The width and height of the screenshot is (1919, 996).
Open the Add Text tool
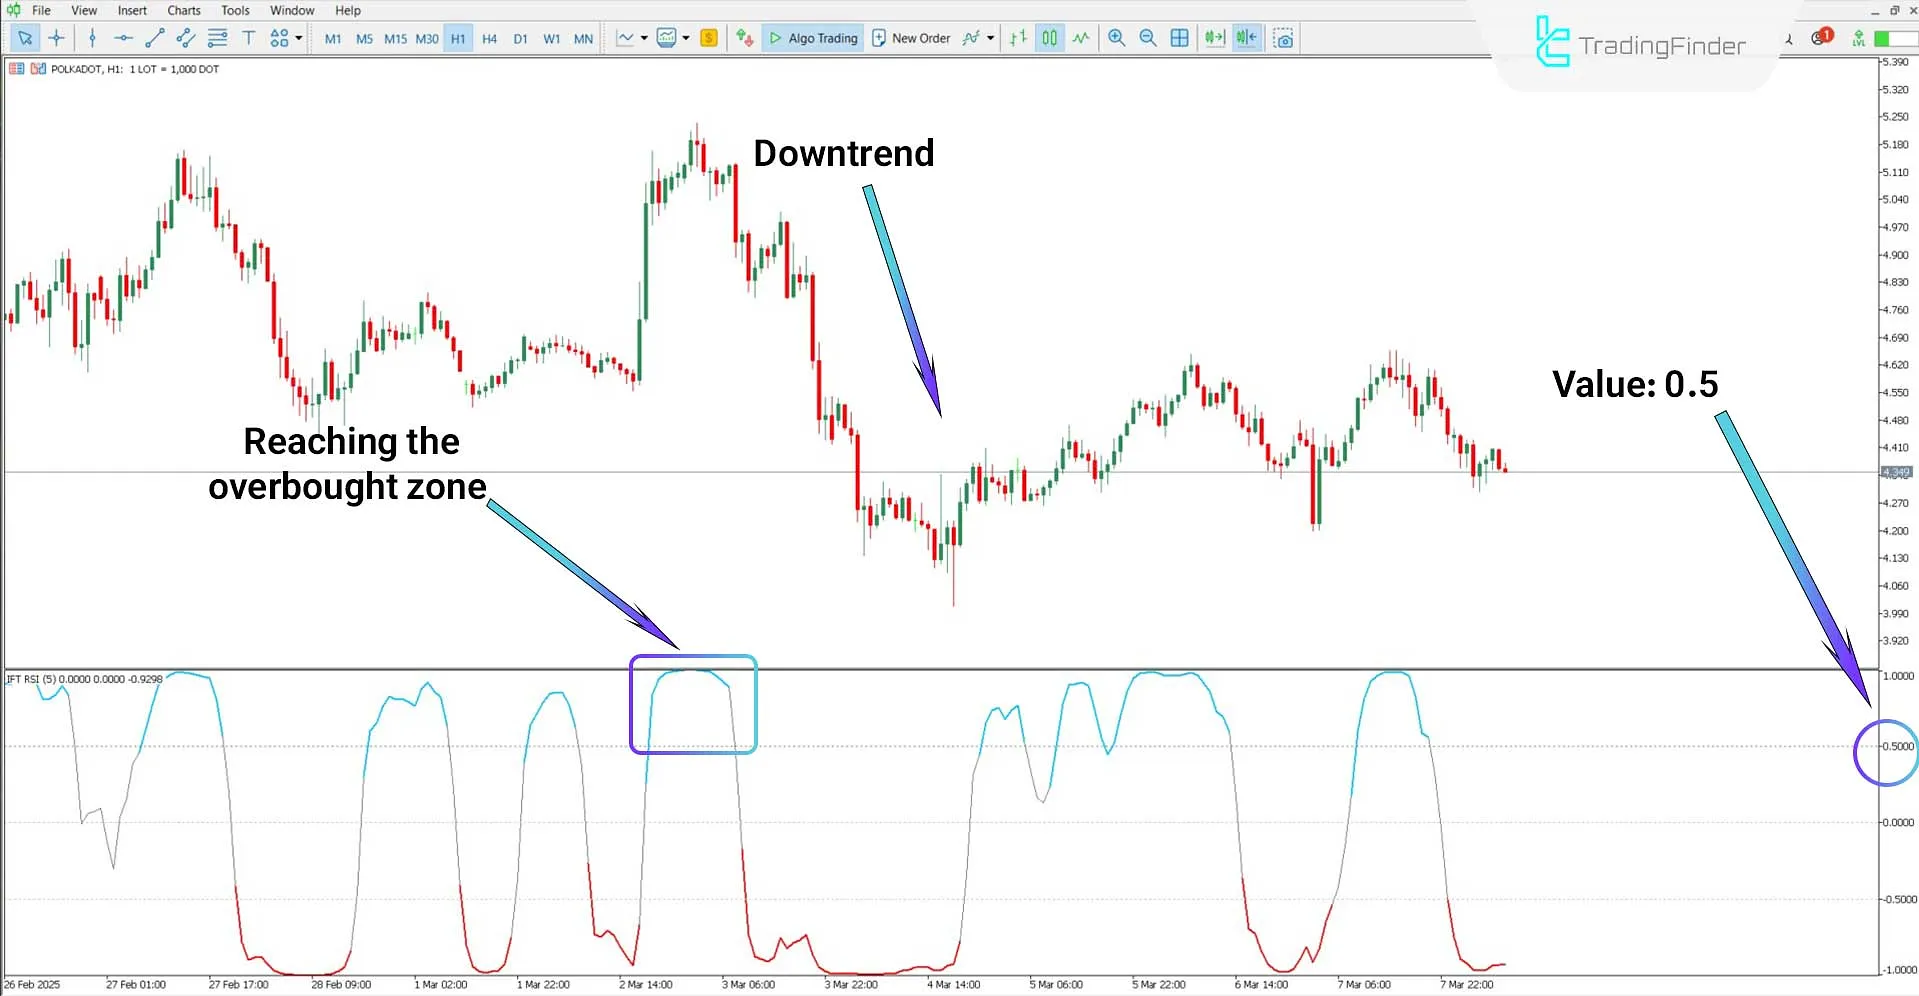point(249,38)
